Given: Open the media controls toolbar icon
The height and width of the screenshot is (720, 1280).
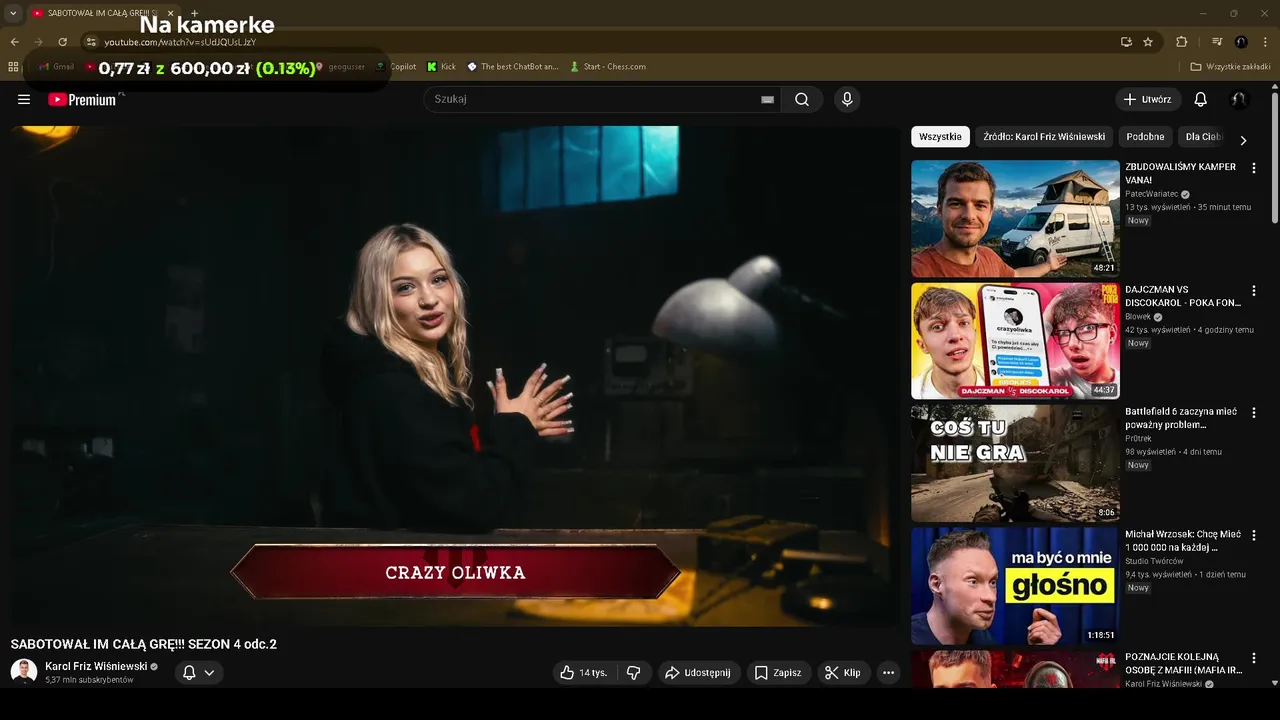Looking at the screenshot, I should (1217, 42).
